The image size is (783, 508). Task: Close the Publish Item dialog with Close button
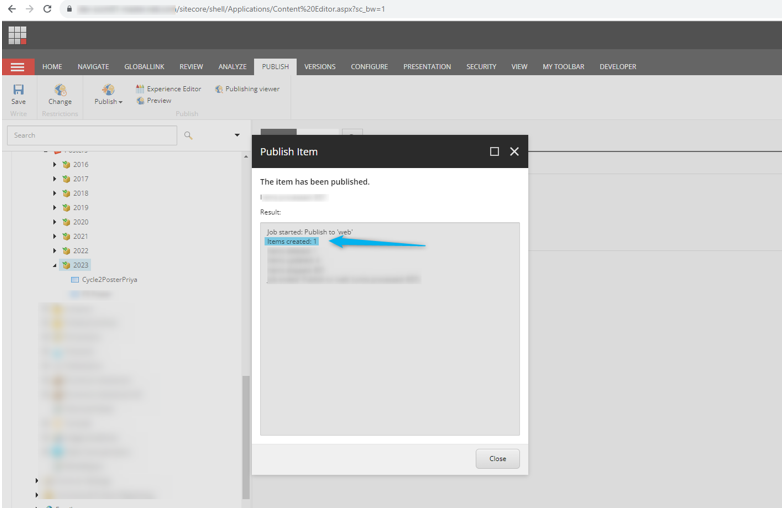tap(497, 459)
